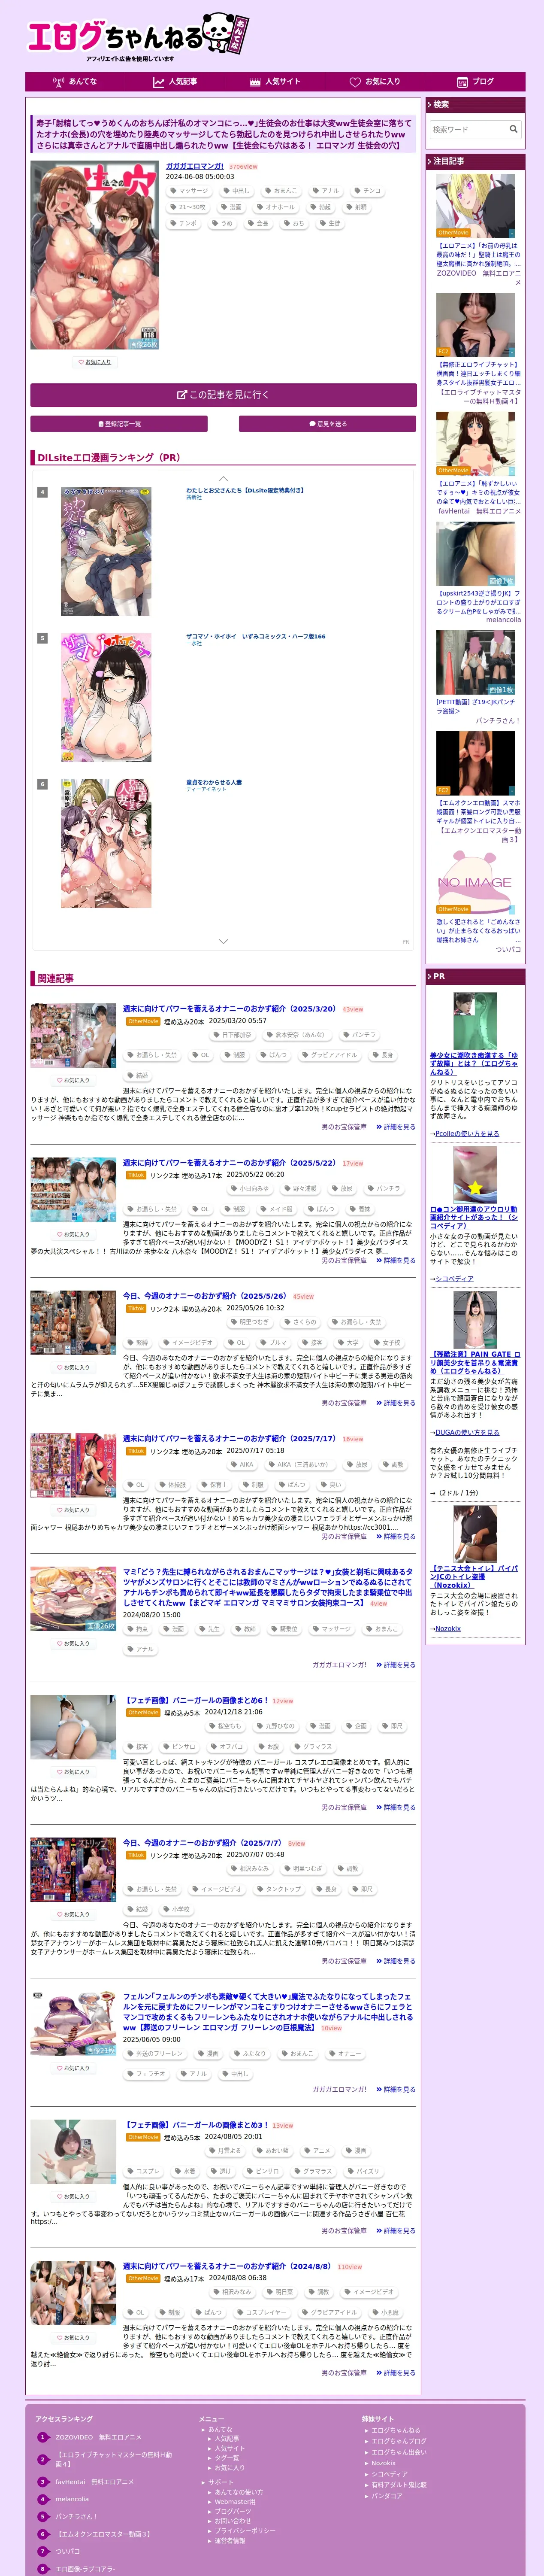Toggle お気に入り on the 2025/7/17 related article
Viewport: 544px width, 2576px height.
[73, 1510]
